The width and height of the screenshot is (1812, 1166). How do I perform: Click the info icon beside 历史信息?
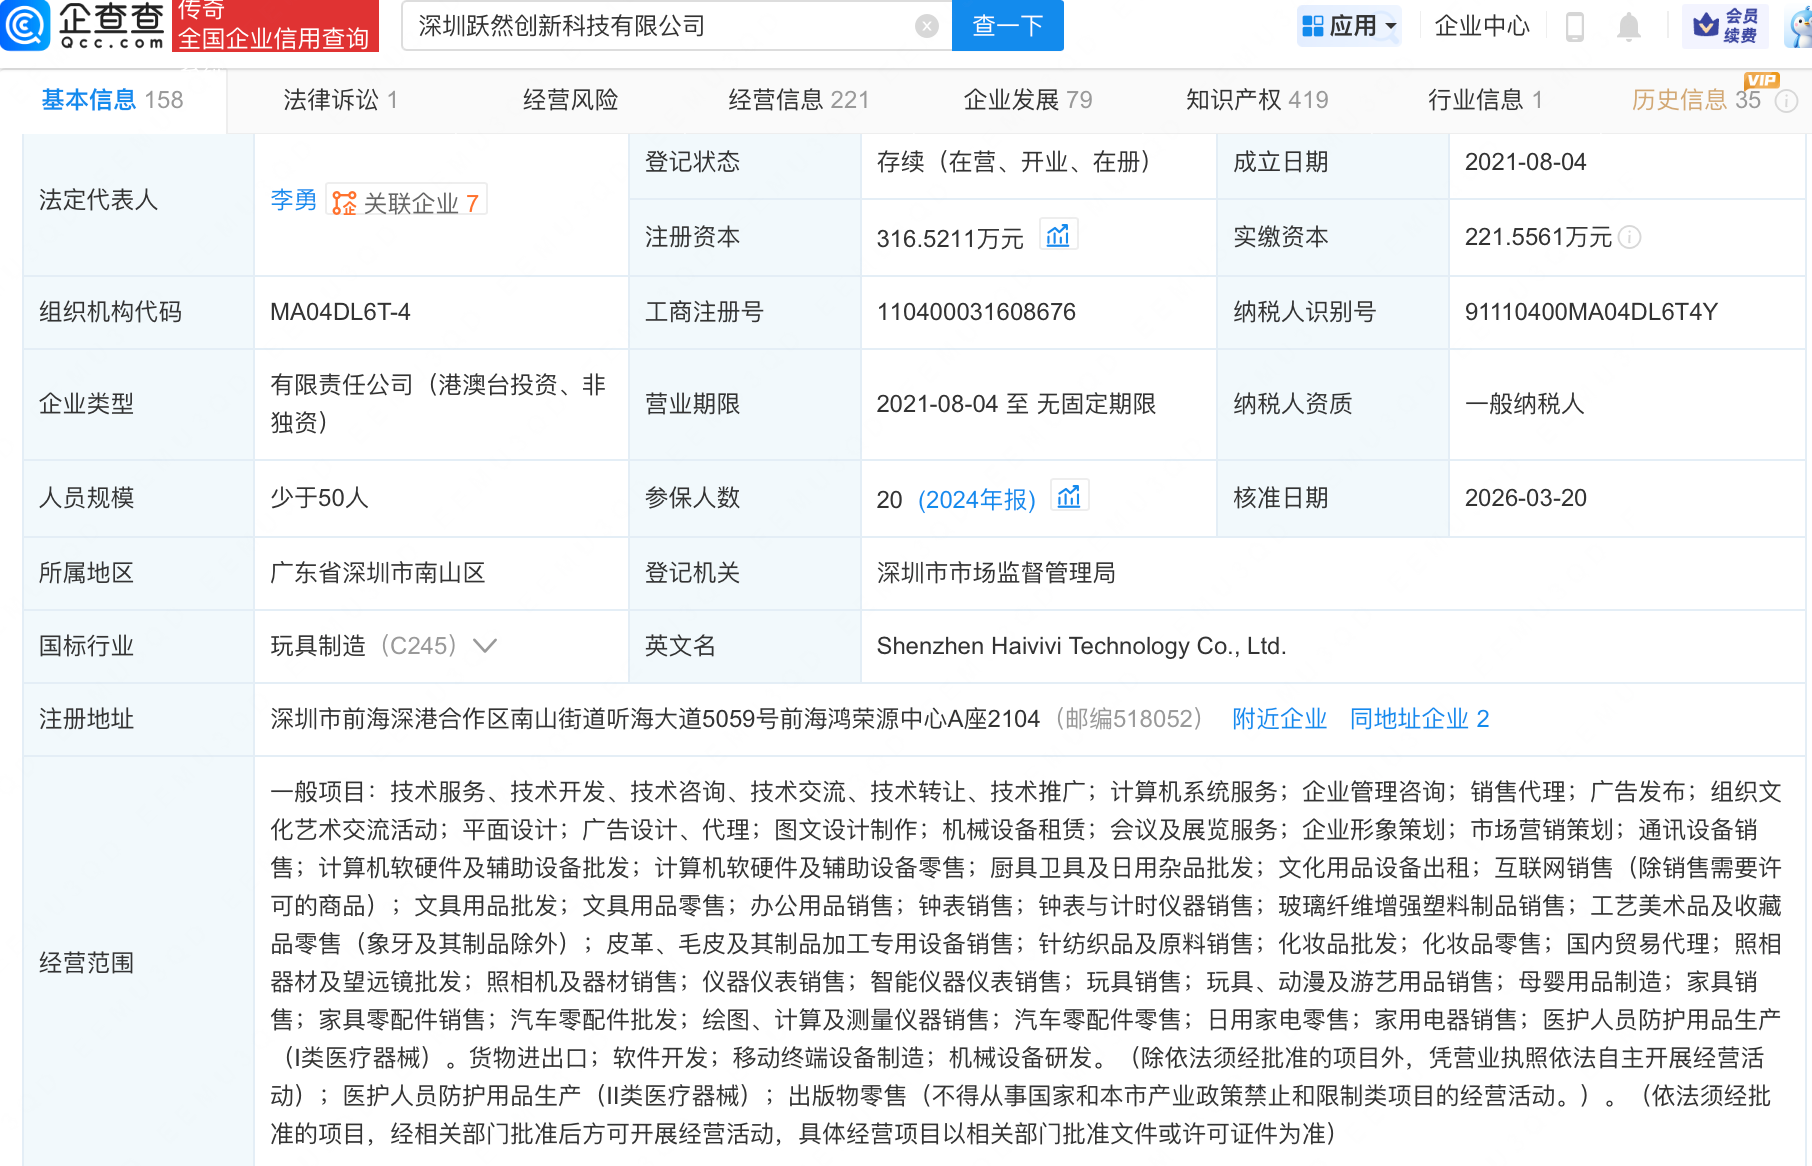click(x=1786, y=101)
